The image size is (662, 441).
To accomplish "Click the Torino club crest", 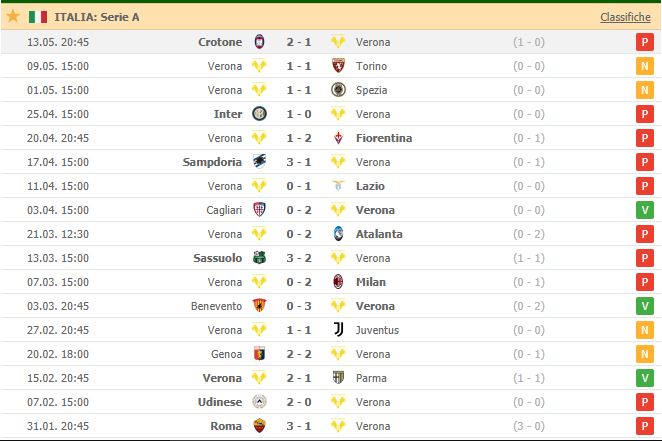I will click(x=338, y=66).
